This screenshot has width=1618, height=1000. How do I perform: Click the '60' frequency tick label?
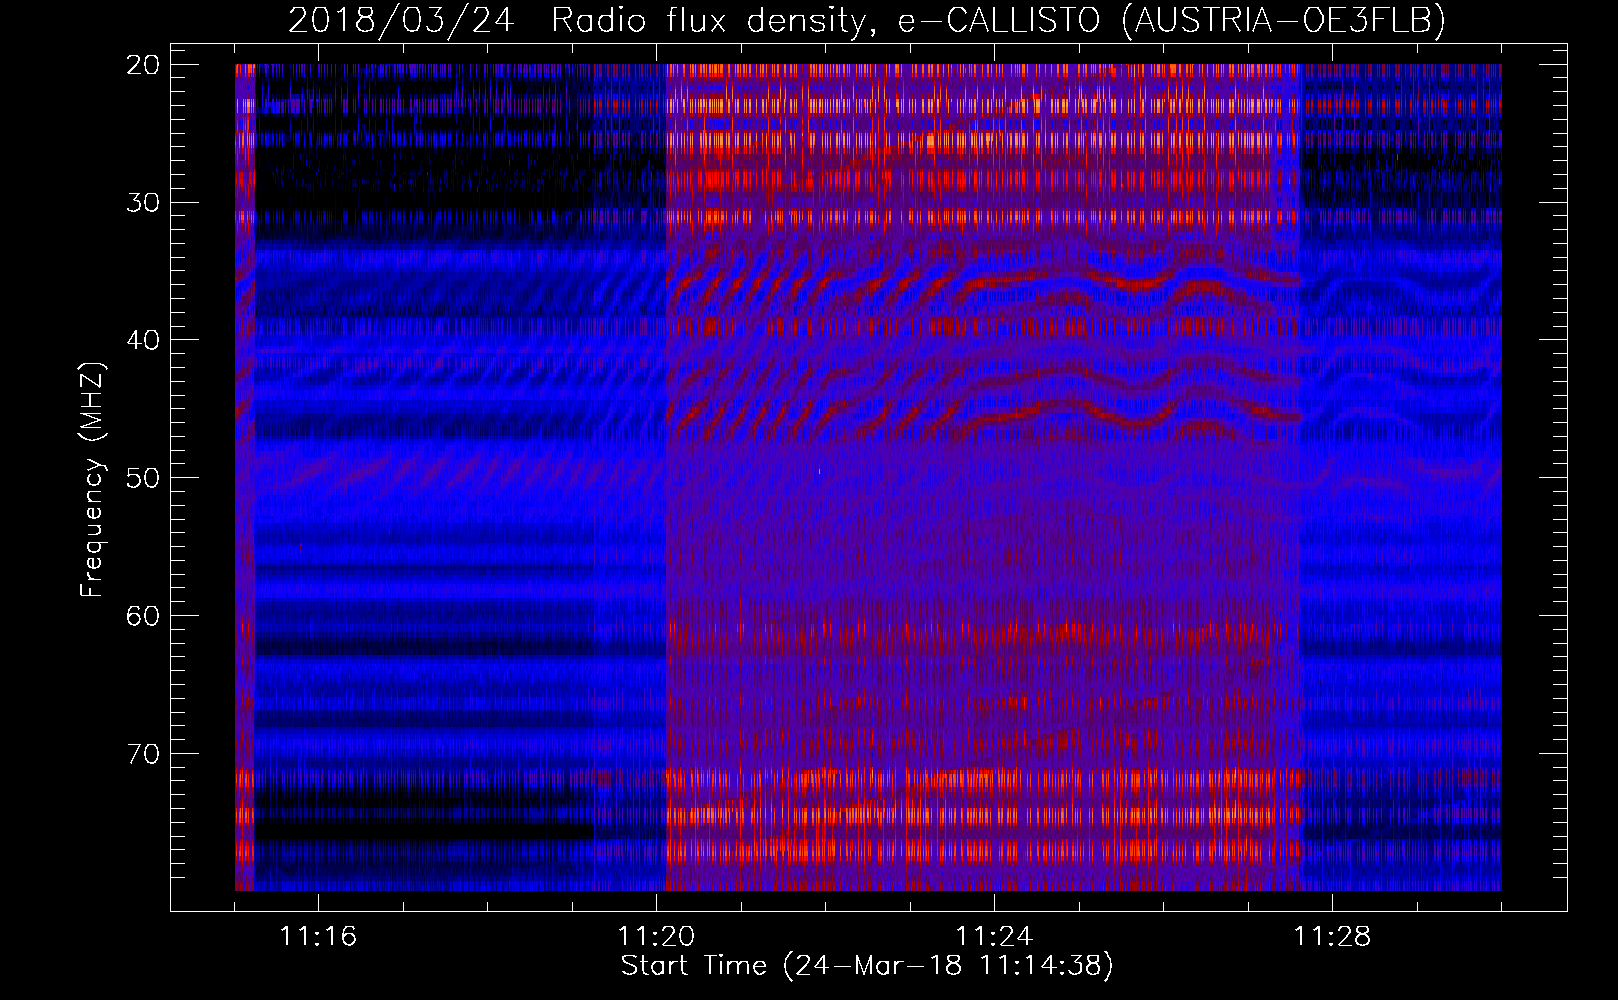pyautogui.click(x=144, y=615)
